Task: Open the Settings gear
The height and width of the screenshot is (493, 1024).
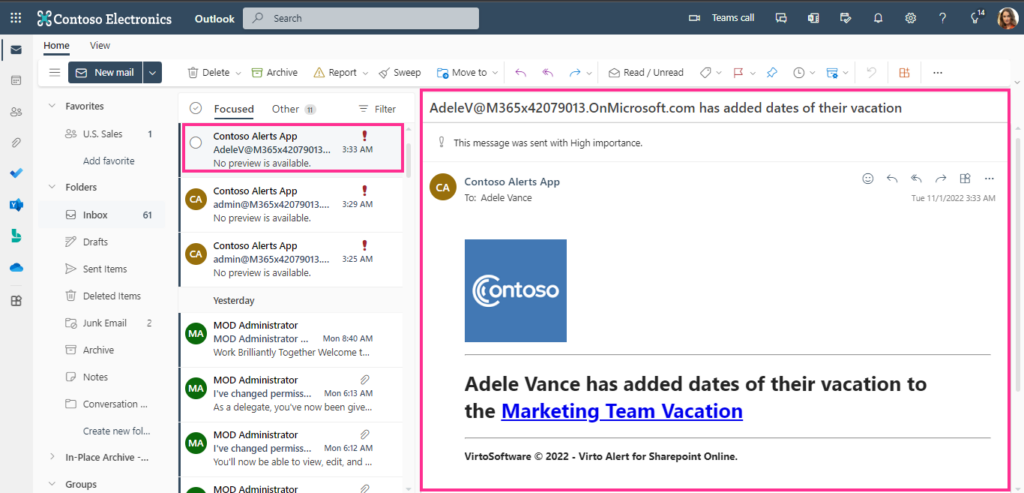Action: (x=910, y=18)
